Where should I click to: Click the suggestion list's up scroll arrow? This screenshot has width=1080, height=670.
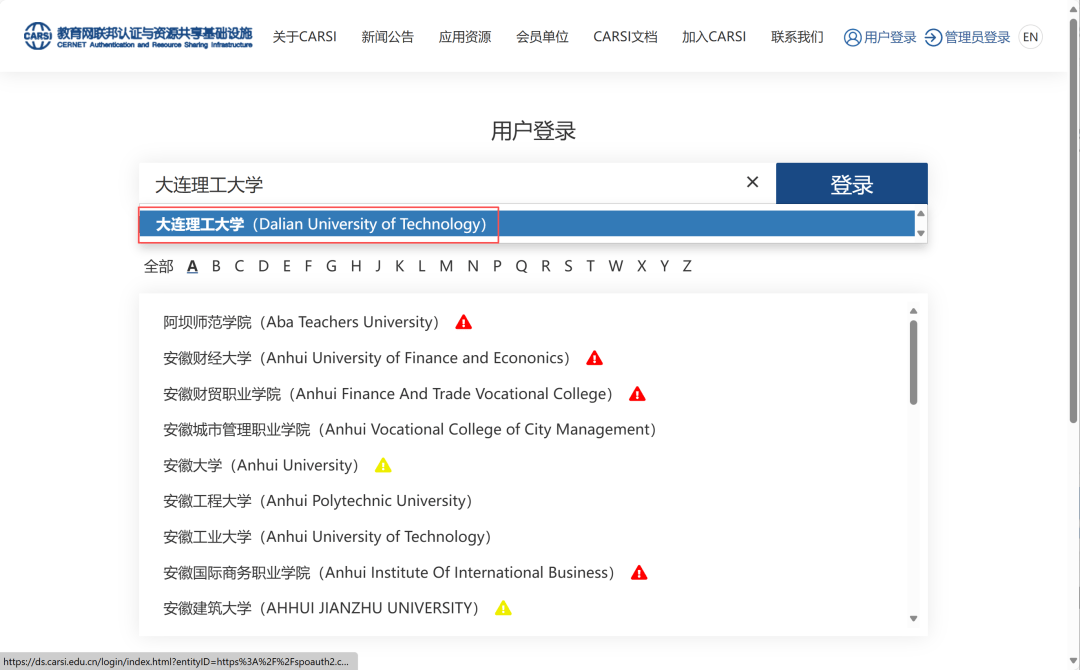921,213
